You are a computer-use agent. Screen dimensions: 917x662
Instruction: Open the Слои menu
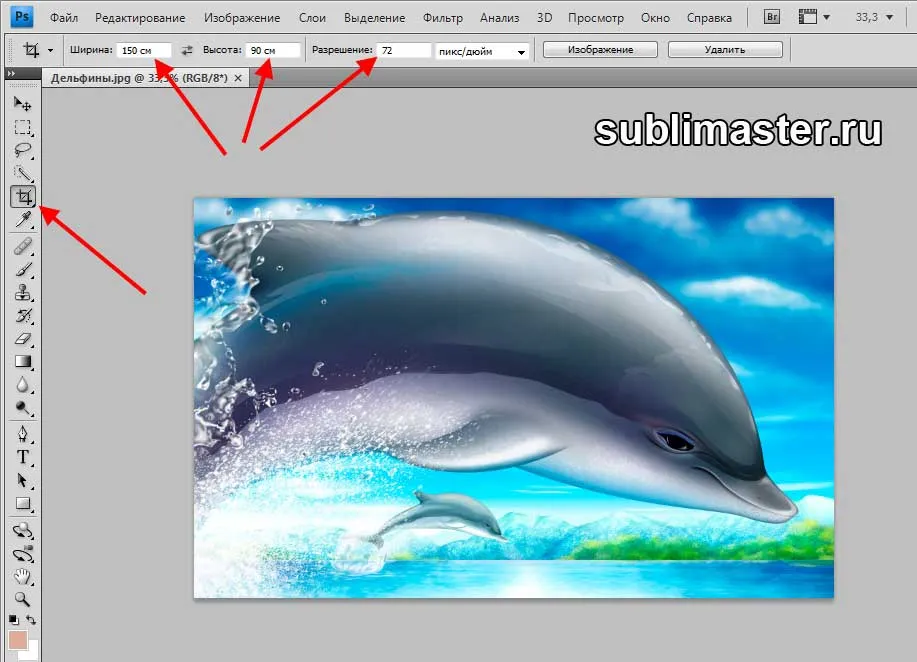coord(312,18)
